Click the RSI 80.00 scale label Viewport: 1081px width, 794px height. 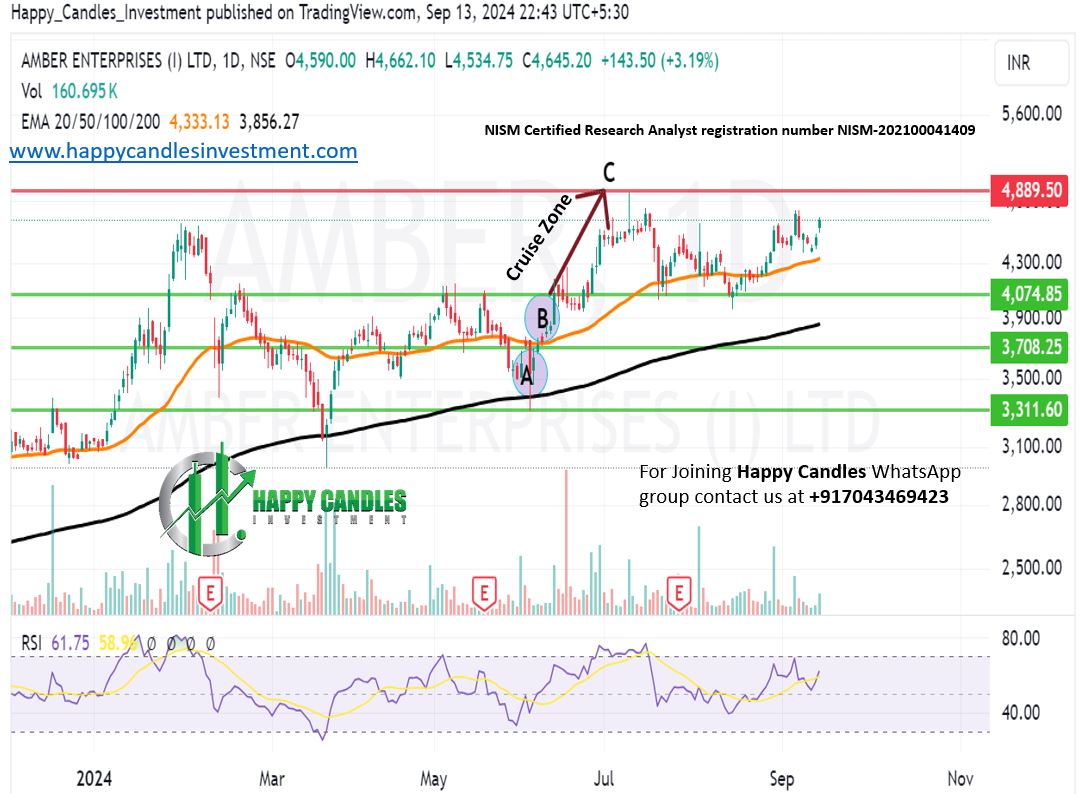[1020, 638]
